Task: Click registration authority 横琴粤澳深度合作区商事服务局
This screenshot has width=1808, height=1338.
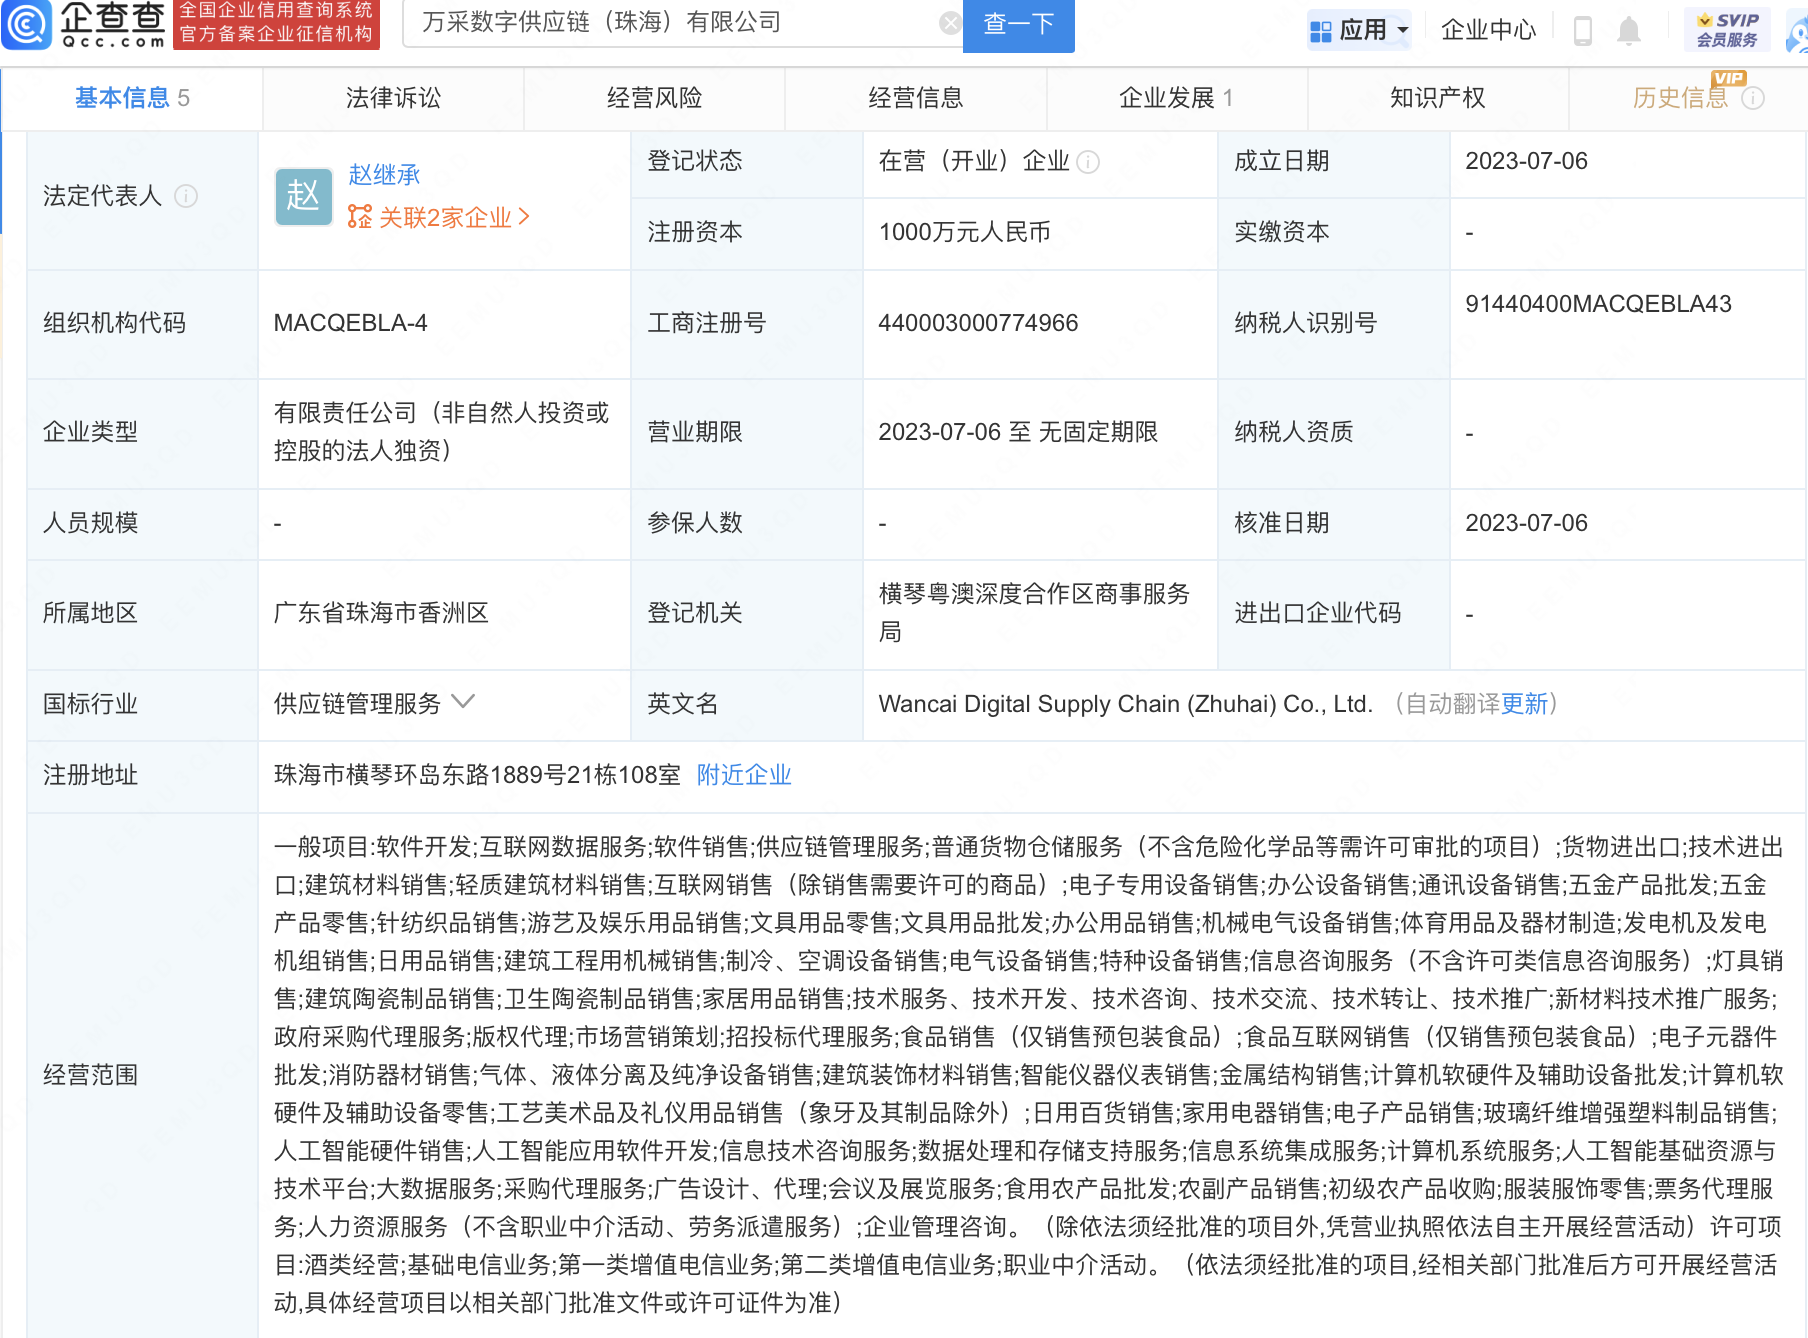Action: [1034, 613]
